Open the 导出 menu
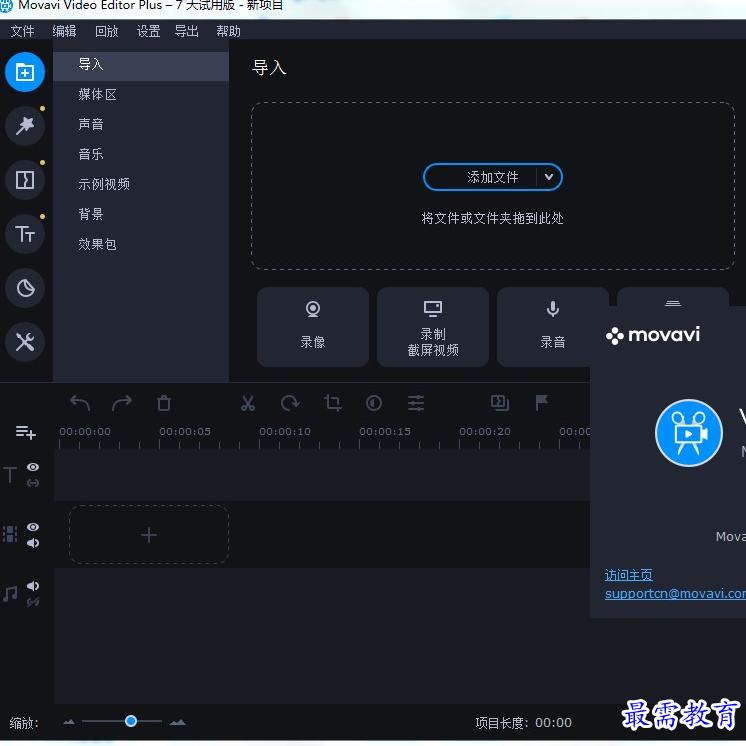746x746 pixels. 186,31
